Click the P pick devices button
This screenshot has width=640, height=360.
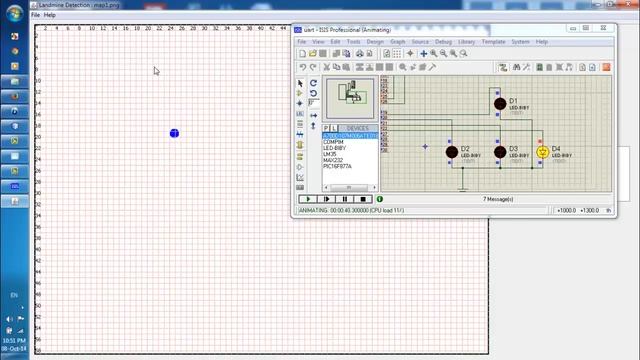(326, 128)
